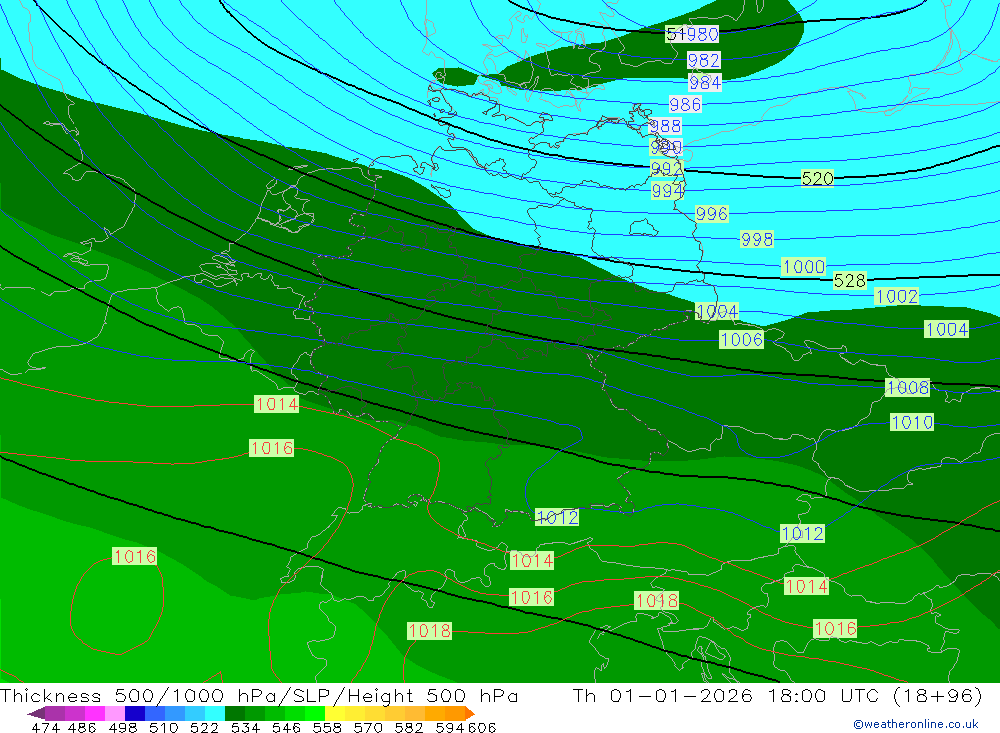Screen dimensions: 1000x733
Task: Click the 1004 label beside 1006
Action: tap(717, 311)
